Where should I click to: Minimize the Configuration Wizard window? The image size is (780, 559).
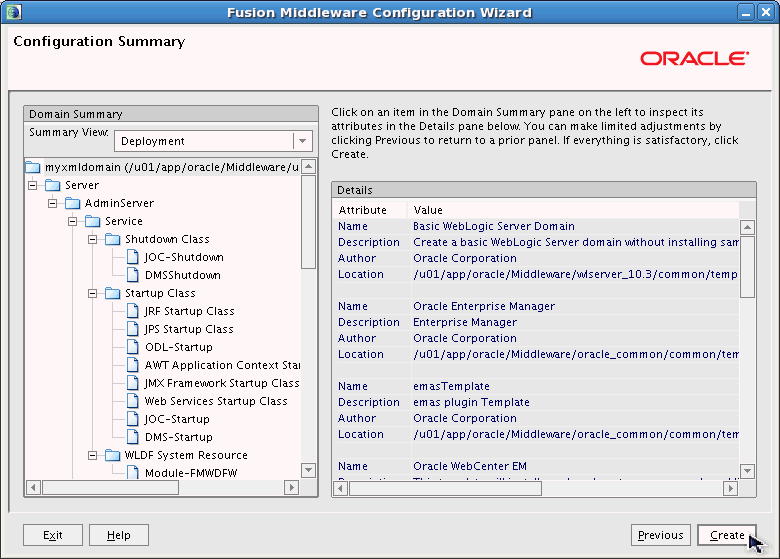(746, 12)
